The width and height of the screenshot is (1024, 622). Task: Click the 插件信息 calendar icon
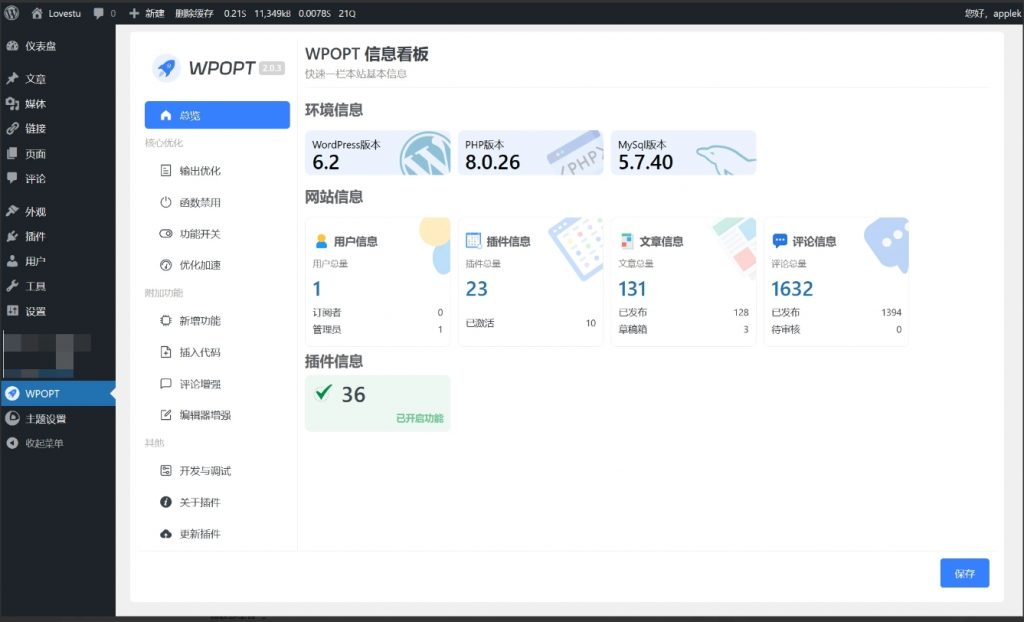pos(473,241)
